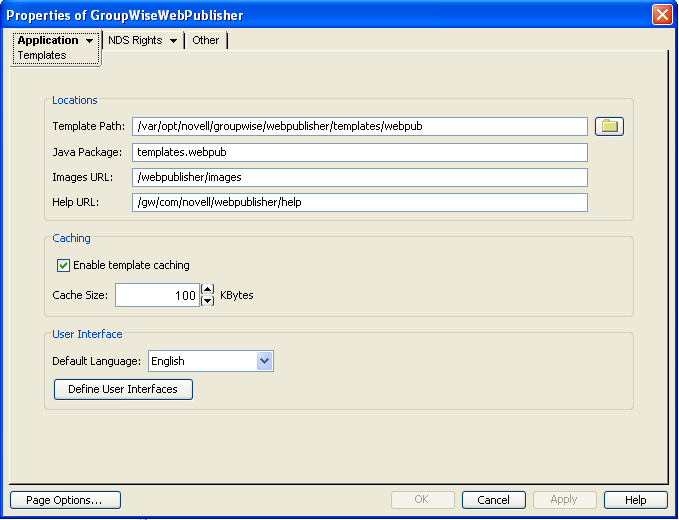Screen dimensions: 679x520
Task: Click inside the Template Path field
Action: (360, 126)
